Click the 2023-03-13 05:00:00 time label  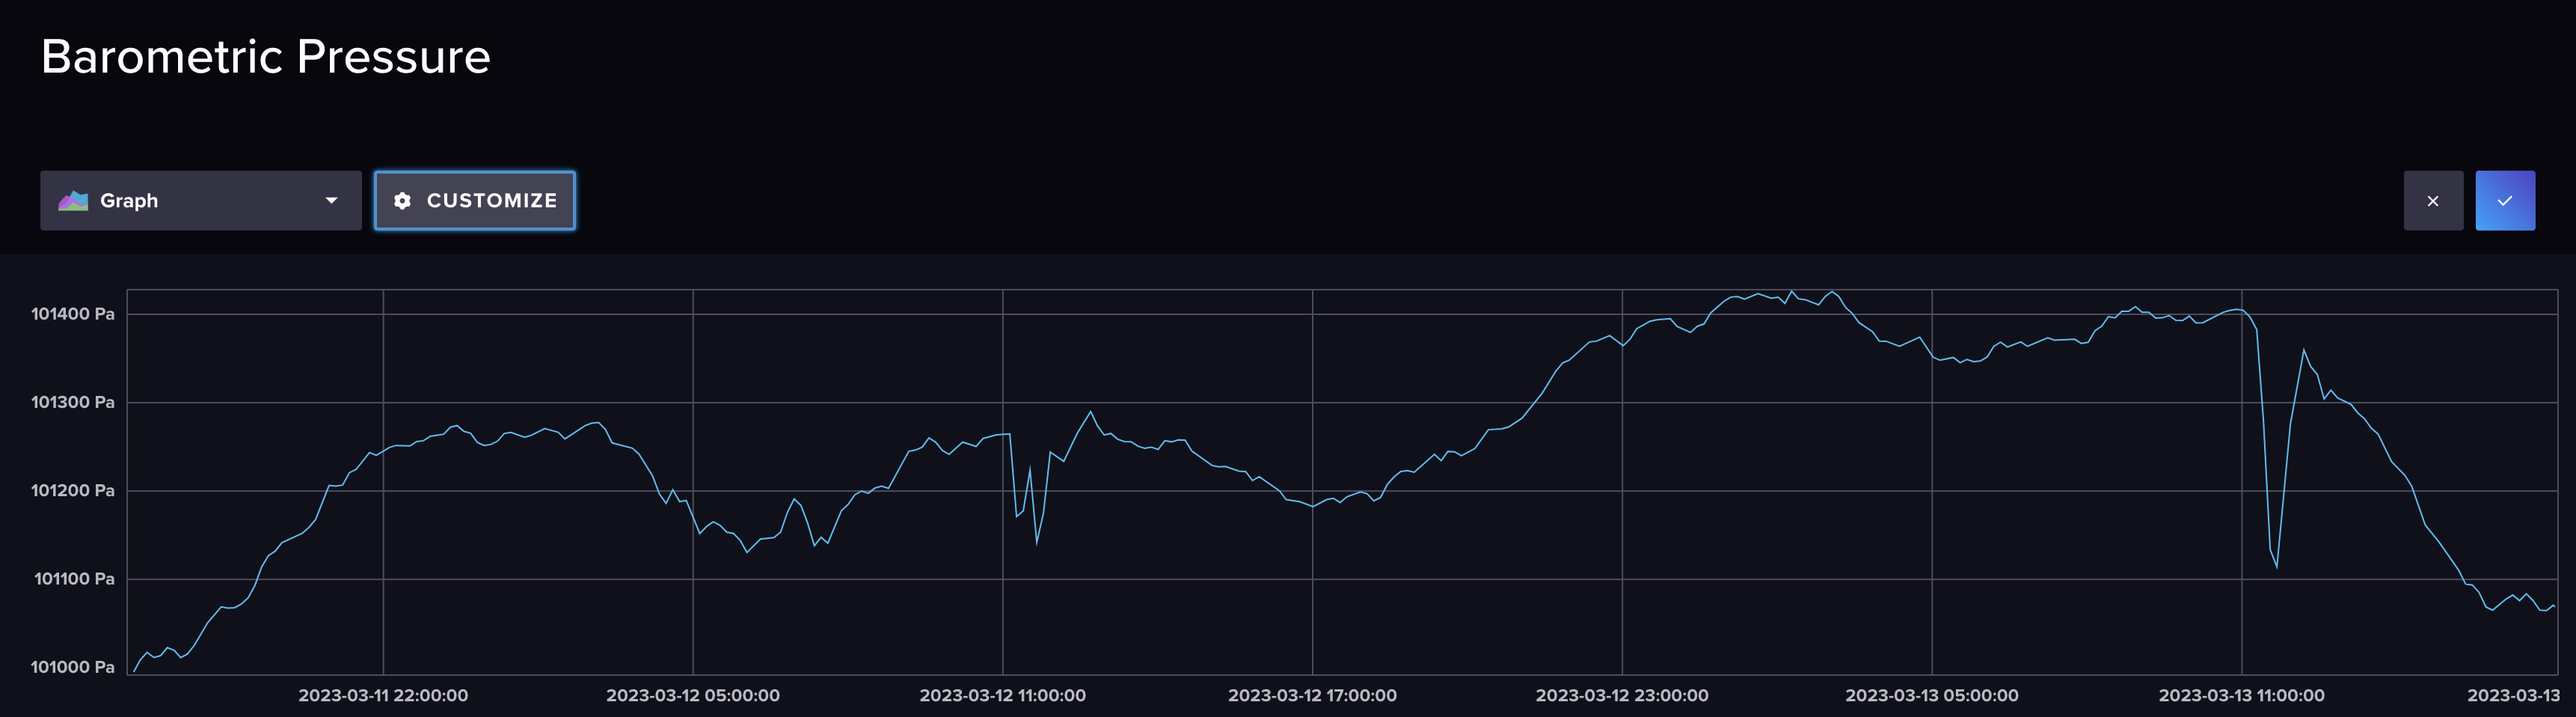(1932, 695)
